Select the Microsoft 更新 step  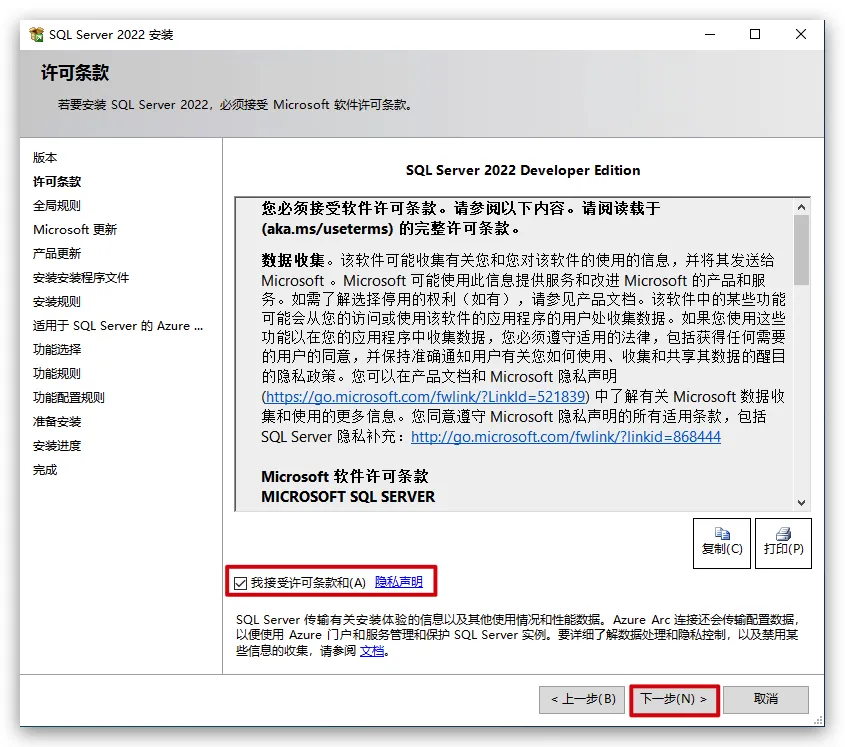[75, 230]
